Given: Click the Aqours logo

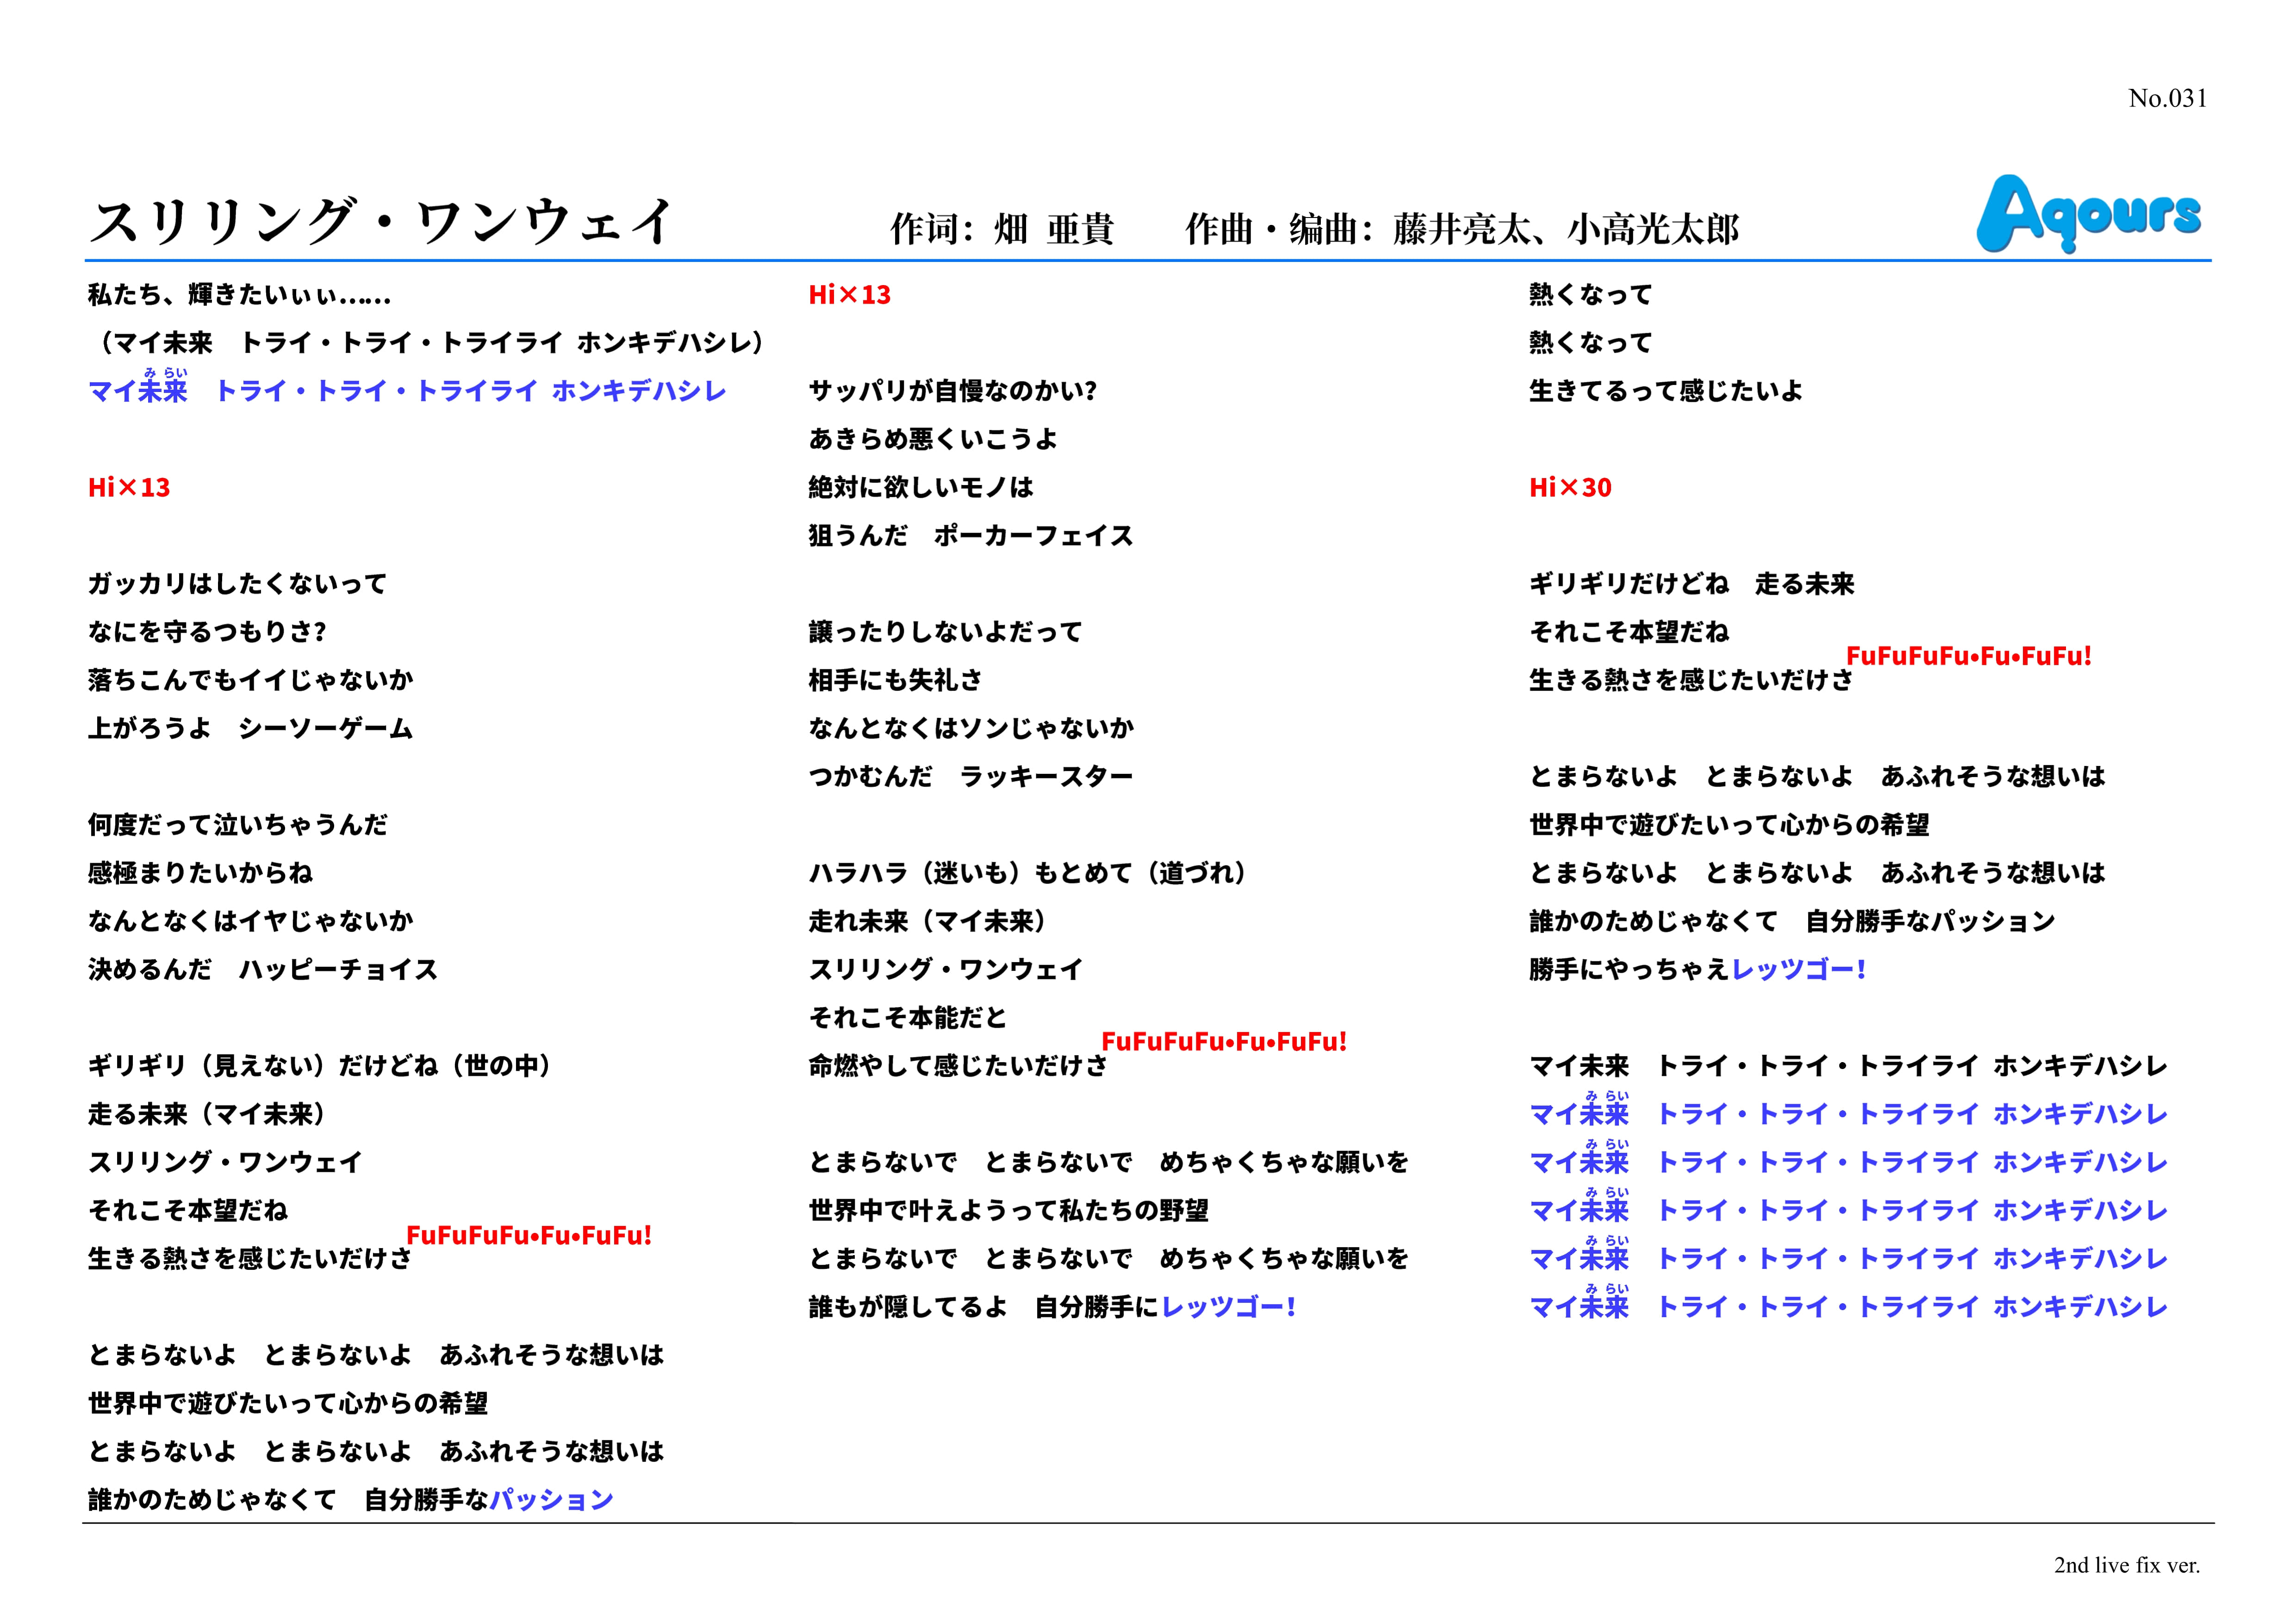Looking at the screenshot, I should (2088, 213).
